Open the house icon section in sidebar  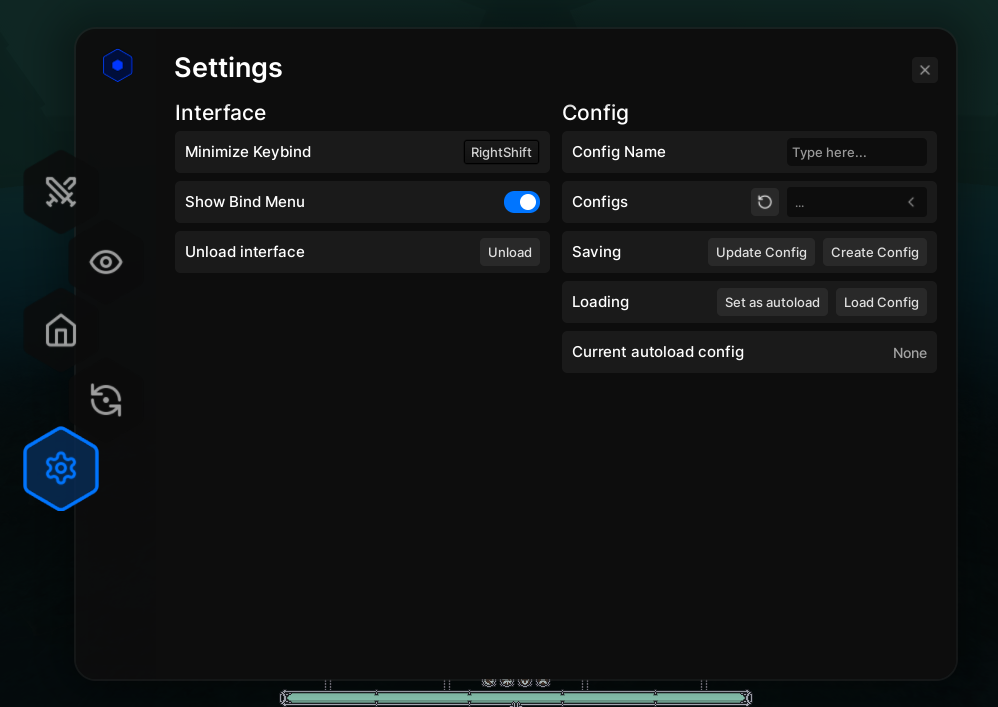point(61,330)
